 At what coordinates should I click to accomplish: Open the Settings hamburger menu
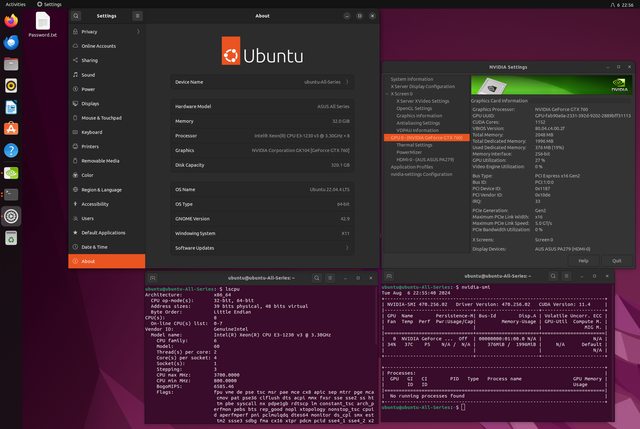137,16
